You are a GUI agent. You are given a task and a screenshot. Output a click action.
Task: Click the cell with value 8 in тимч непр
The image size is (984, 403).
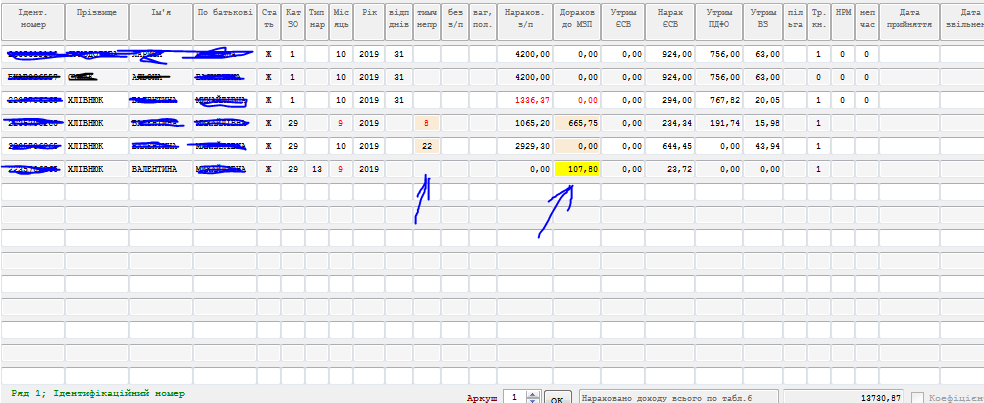coord(427,123)
